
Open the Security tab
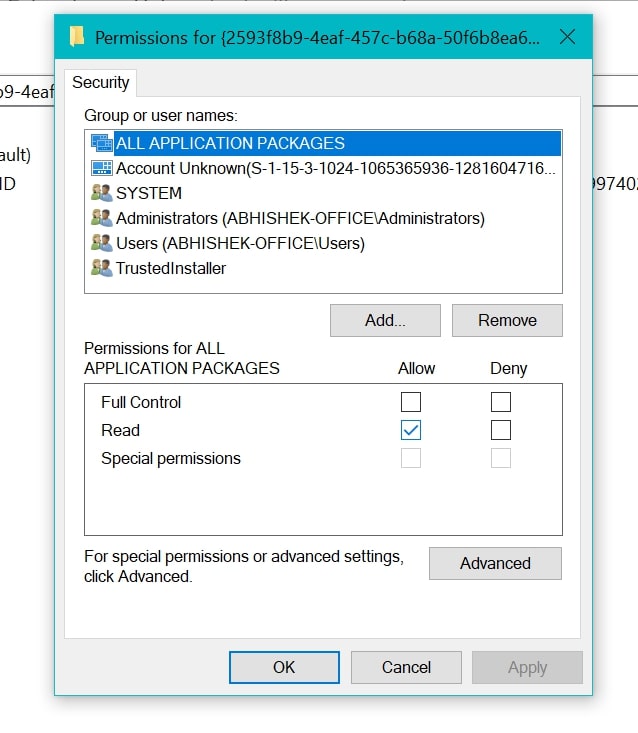[100, 83]
